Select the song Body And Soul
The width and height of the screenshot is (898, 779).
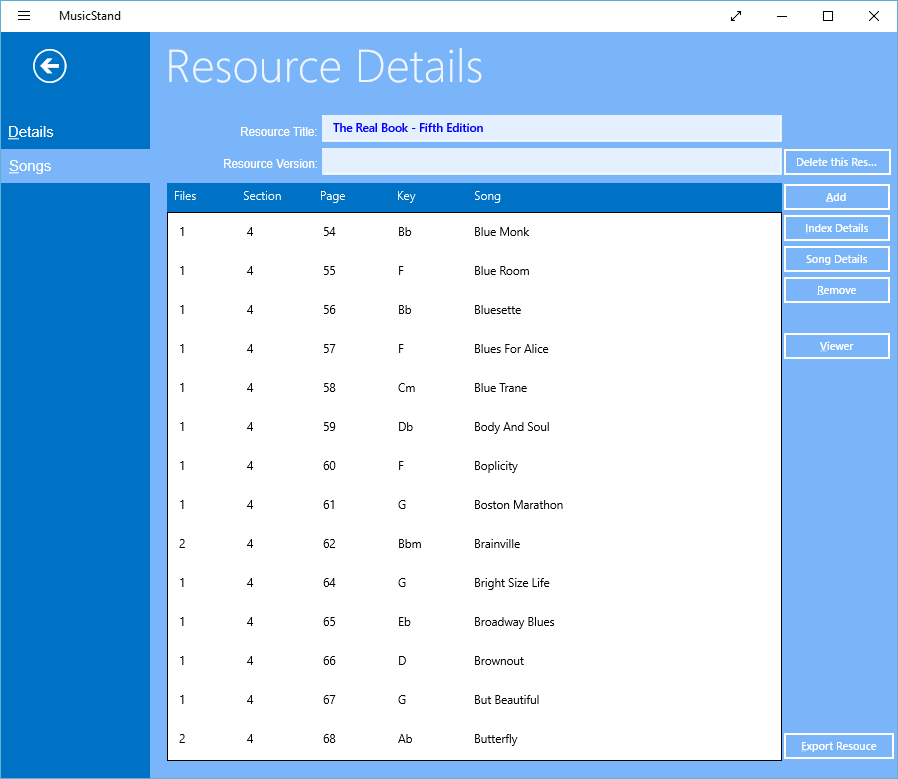[474, 427]
